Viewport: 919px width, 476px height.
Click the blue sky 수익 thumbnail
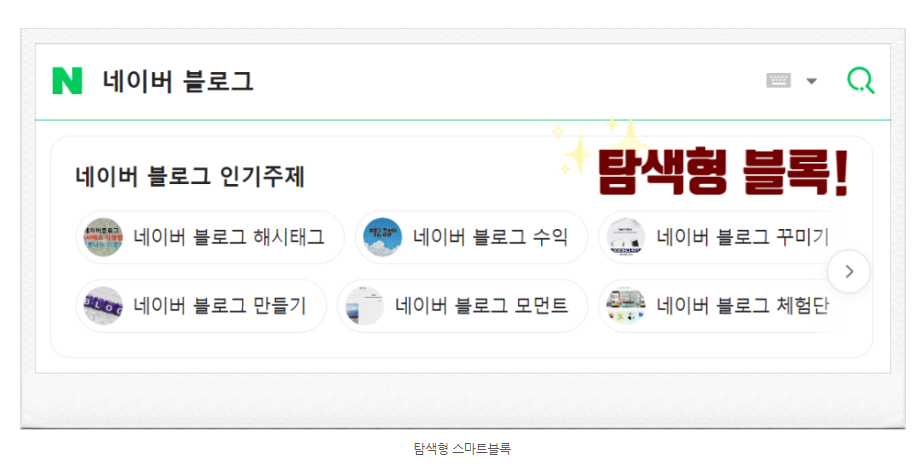(383, 237)
